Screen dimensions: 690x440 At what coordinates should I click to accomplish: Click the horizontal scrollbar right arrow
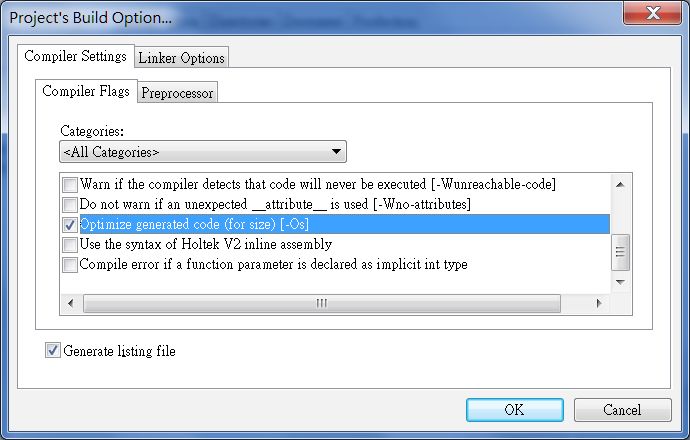(598, 303)
